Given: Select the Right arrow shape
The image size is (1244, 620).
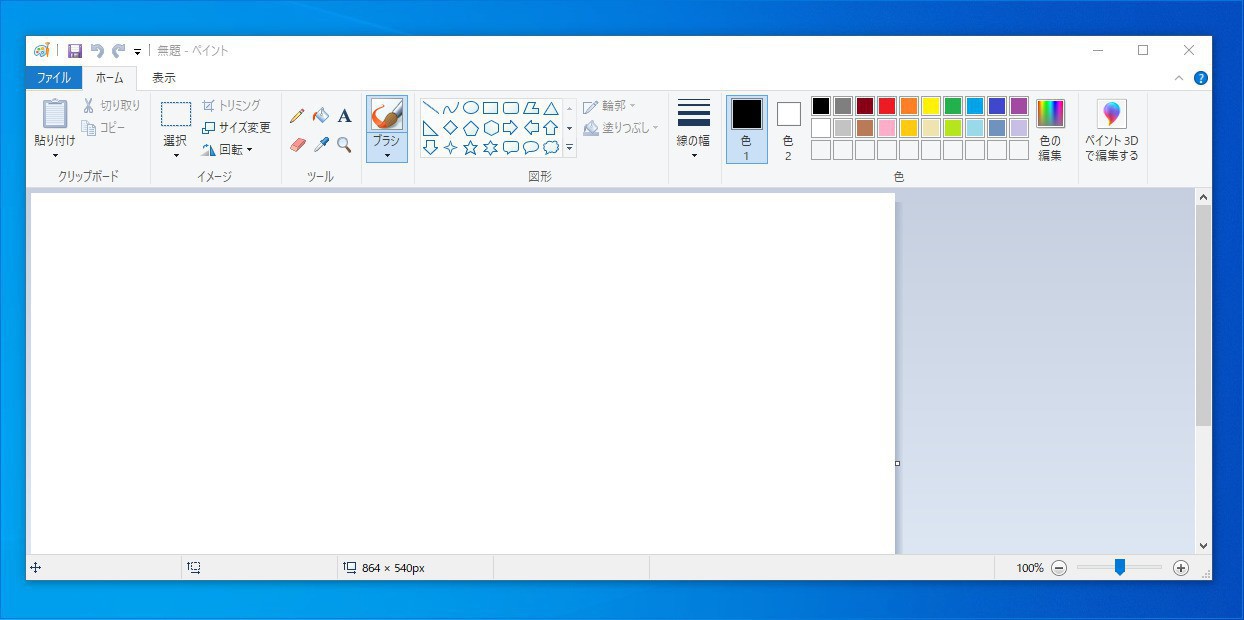Looking at the screenshot, I should pos(510,128).
